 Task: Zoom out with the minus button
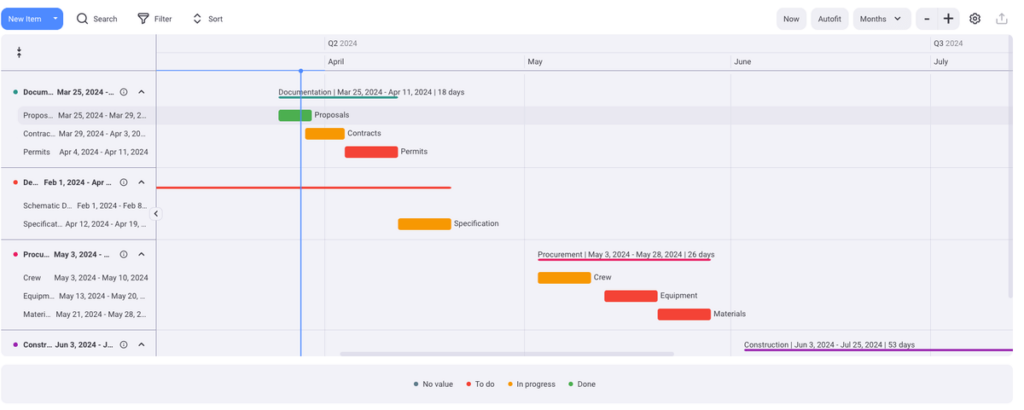[x=927, y=19]
